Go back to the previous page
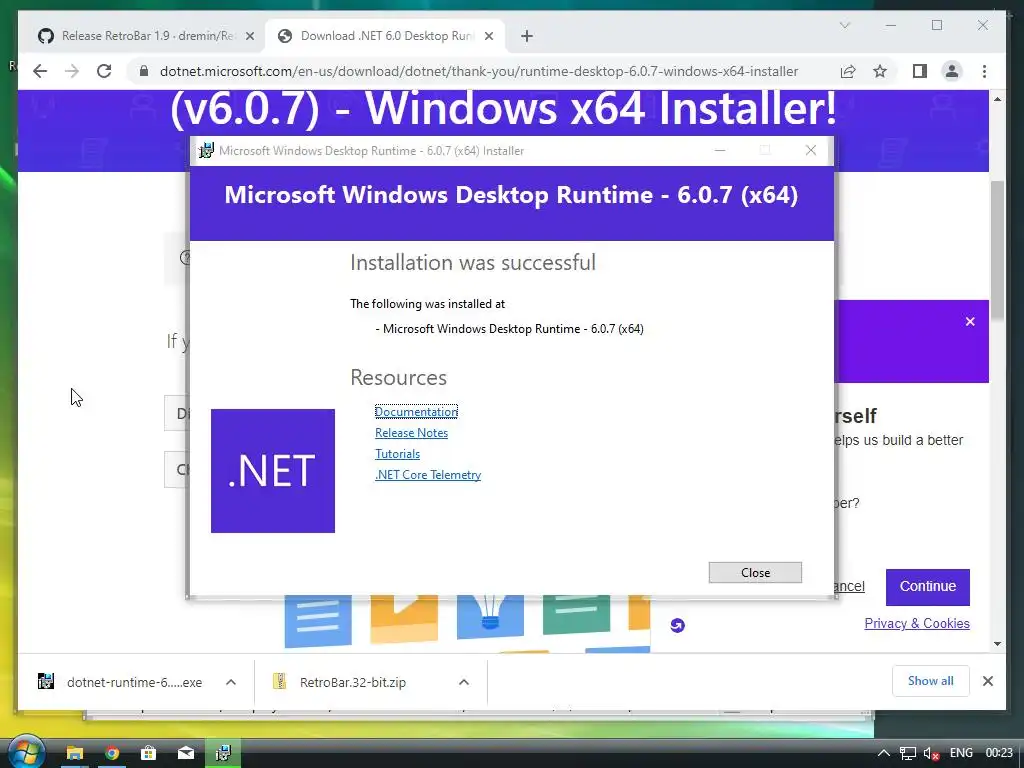1024x768 pixels. click(40, 71)
